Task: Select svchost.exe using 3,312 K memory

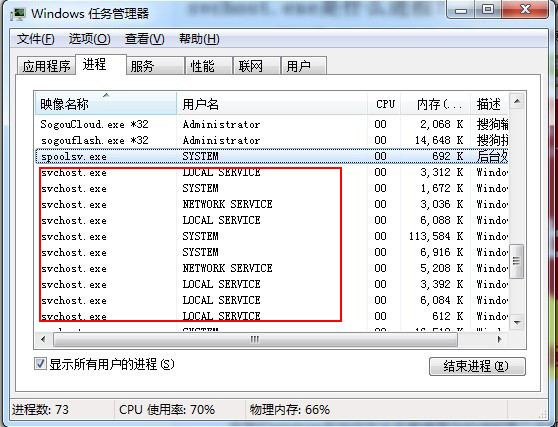Action: click(272, 172)
